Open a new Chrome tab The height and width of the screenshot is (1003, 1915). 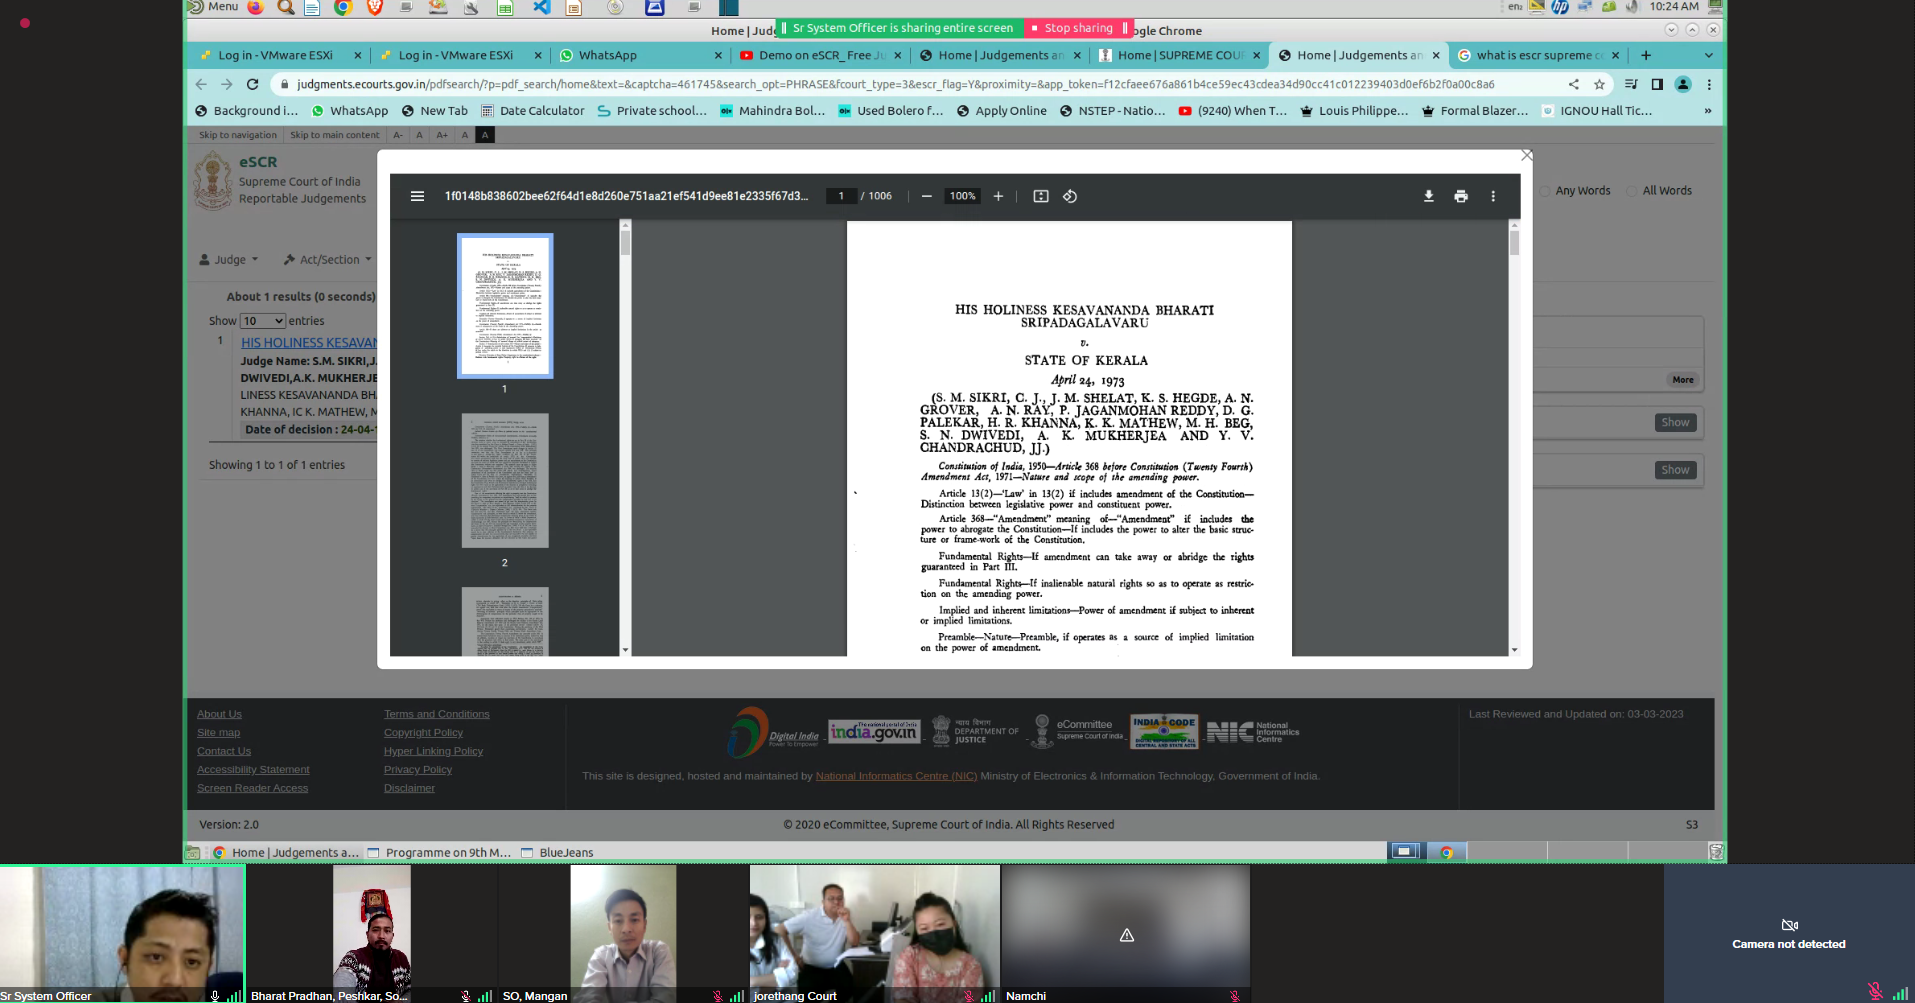[1646, 55]
